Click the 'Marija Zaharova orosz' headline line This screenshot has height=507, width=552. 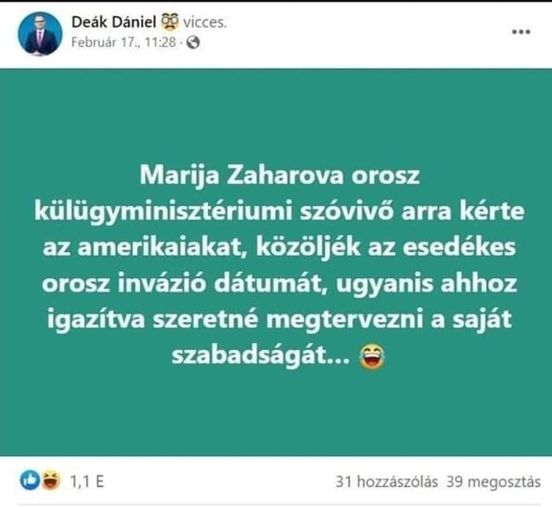pos(280,175)
